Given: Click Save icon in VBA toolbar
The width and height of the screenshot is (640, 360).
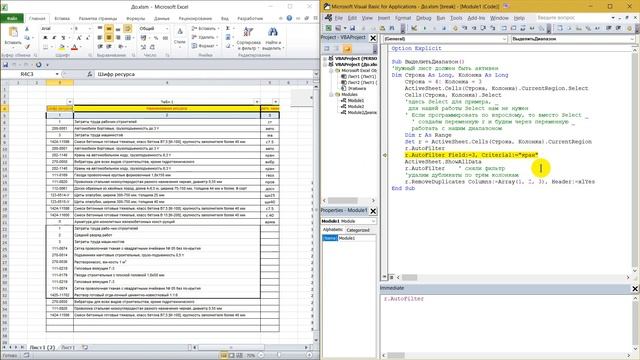Looking at the screenshot, I should point(352,28).
